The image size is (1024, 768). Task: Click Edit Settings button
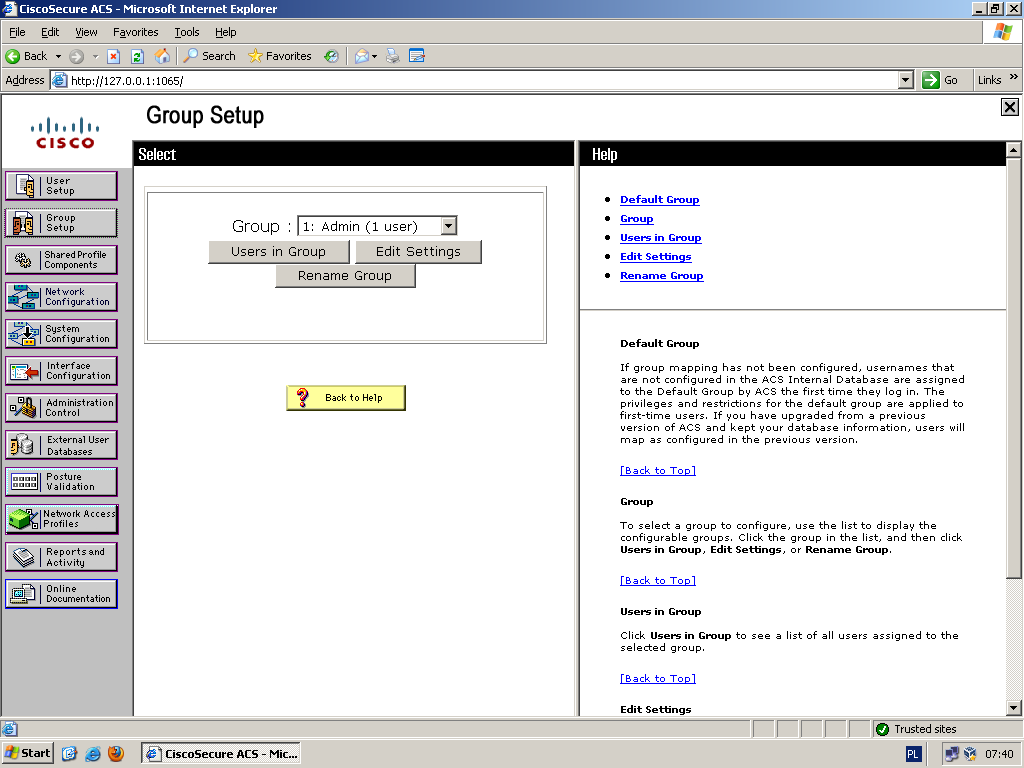pos(418,251)
